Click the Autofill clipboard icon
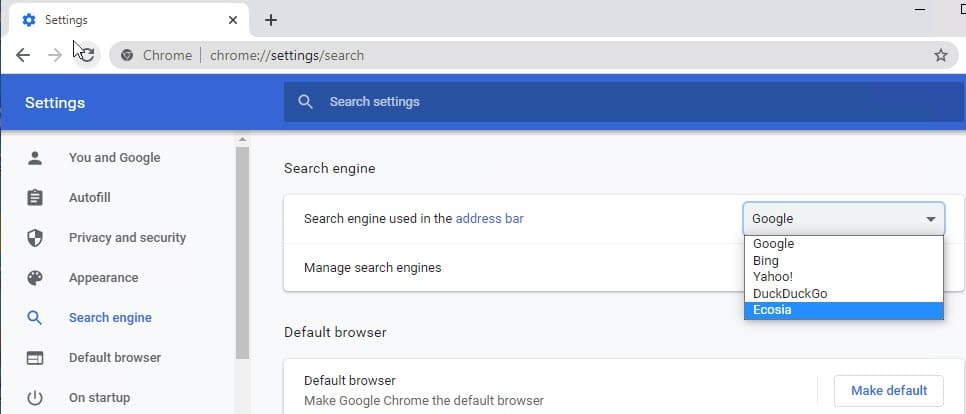The height and width of the screenshot is (414, 966). tap(35, 198)
